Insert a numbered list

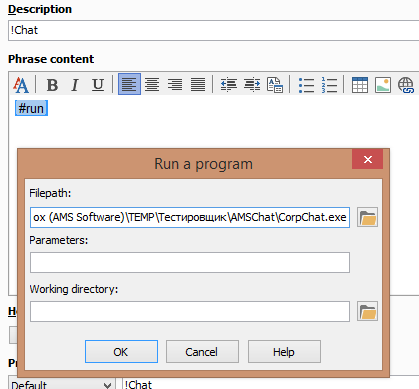coord(329,85)
